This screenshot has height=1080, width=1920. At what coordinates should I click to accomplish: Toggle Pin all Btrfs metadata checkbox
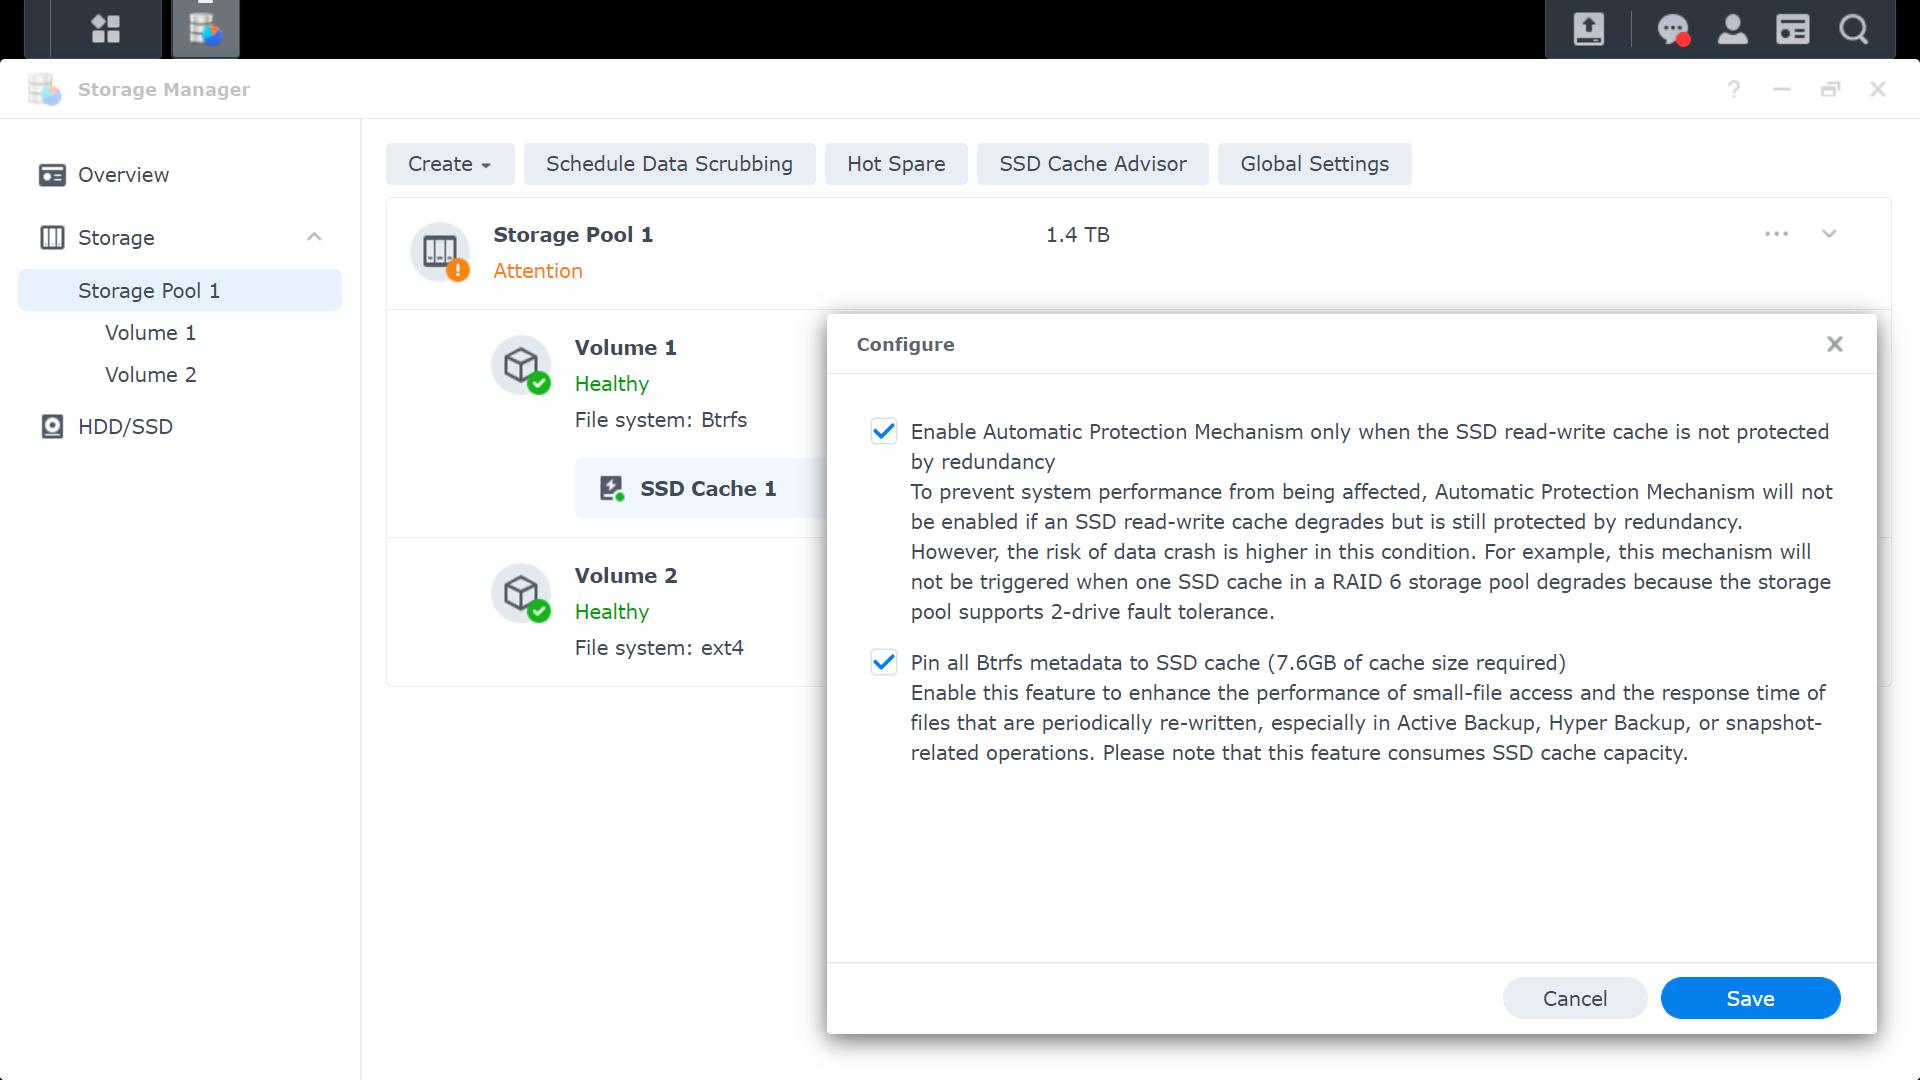[x=884, y=662]
